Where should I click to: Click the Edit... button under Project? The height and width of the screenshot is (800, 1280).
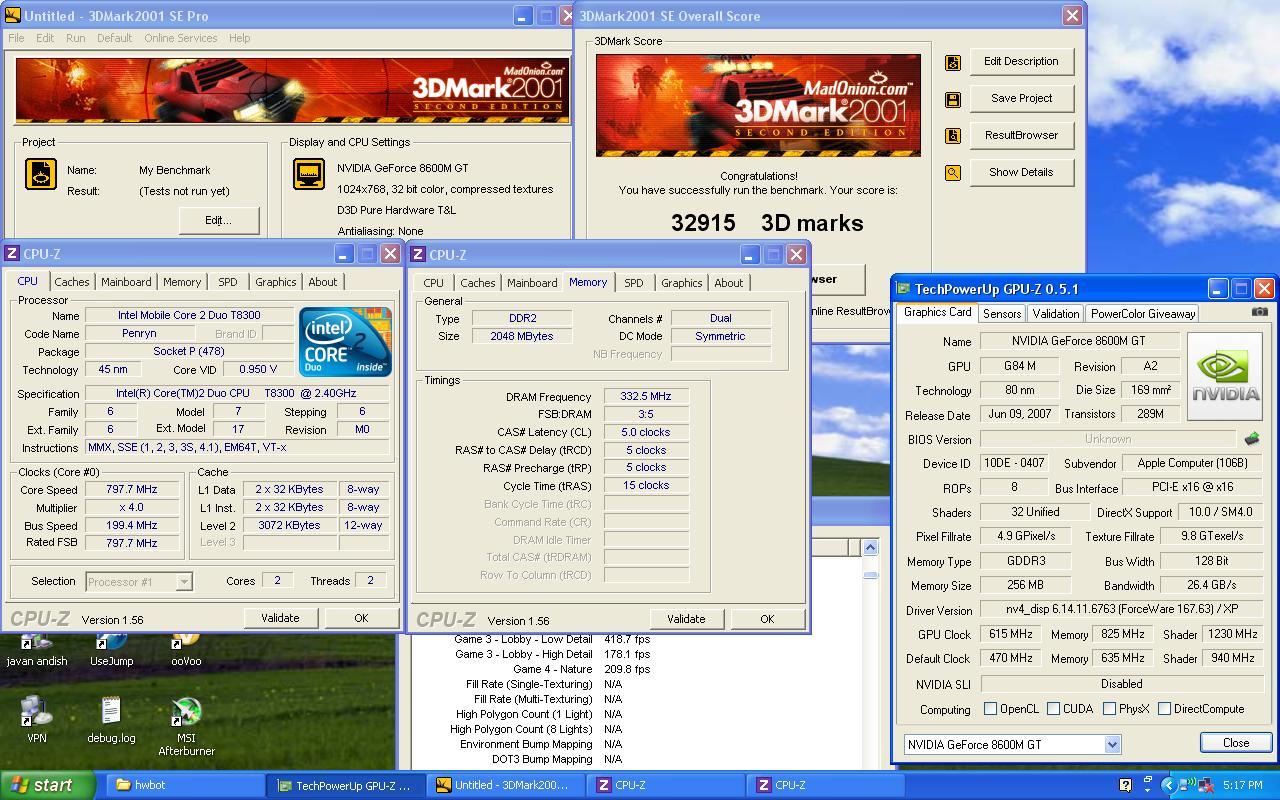(218, 220)
